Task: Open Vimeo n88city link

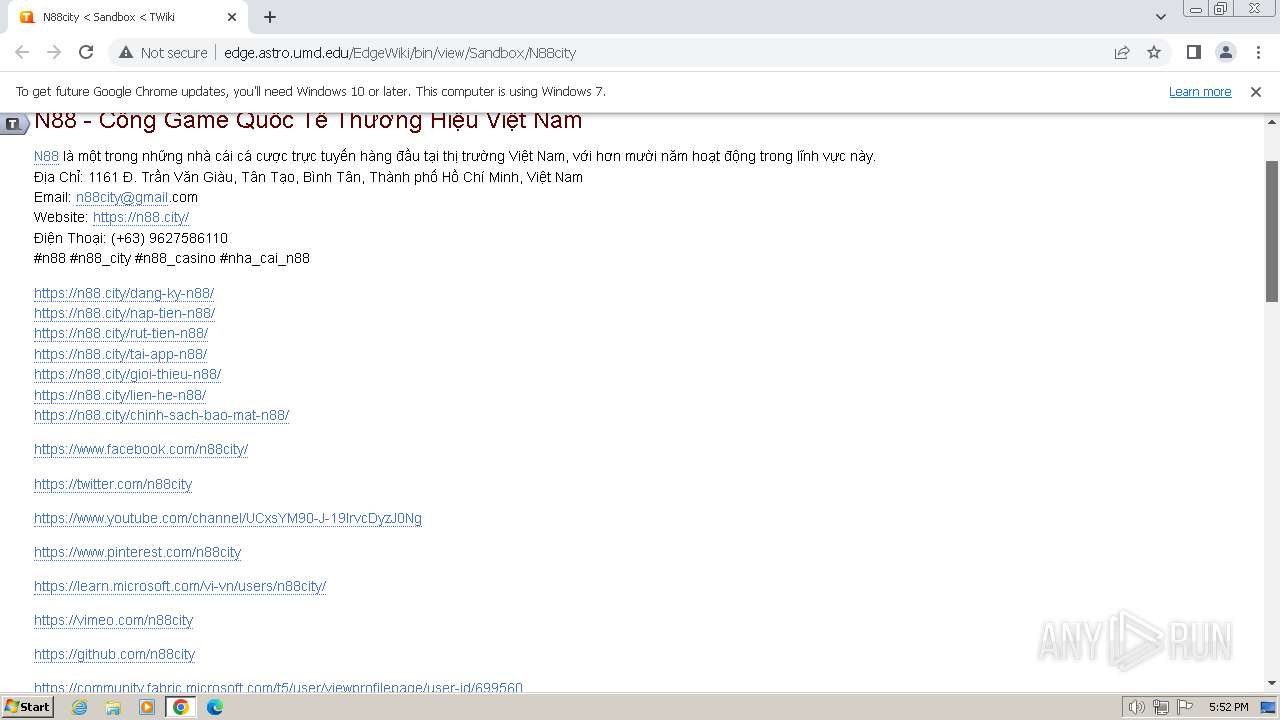Action: click(113, 620)
